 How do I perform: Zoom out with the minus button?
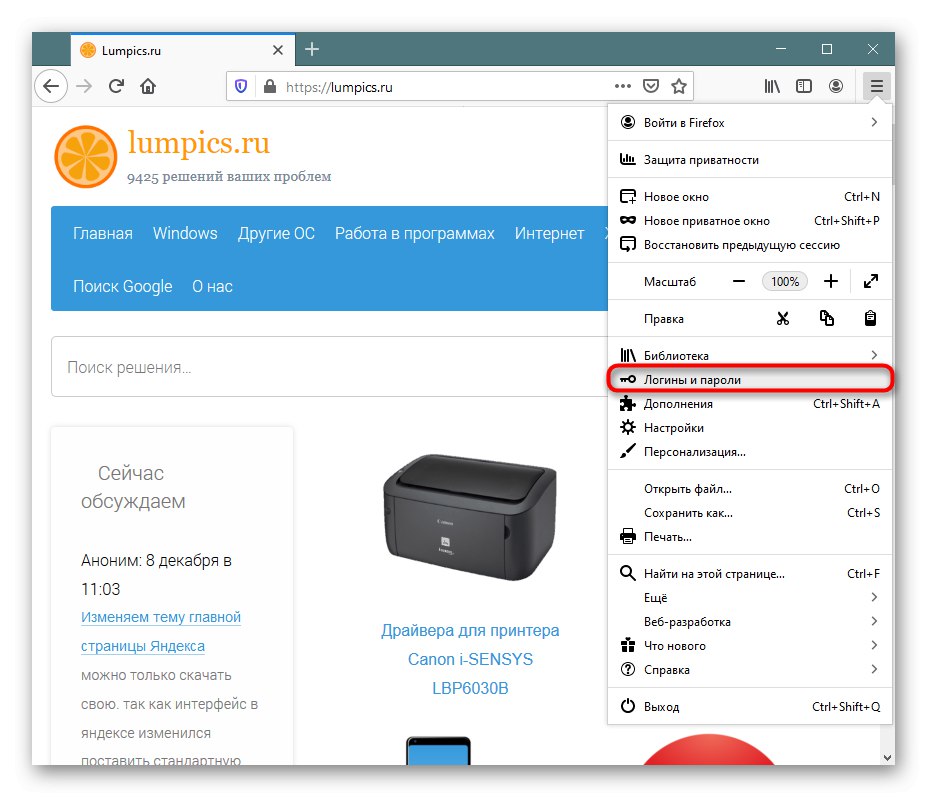pyautogui.click(x=739, y=281)
